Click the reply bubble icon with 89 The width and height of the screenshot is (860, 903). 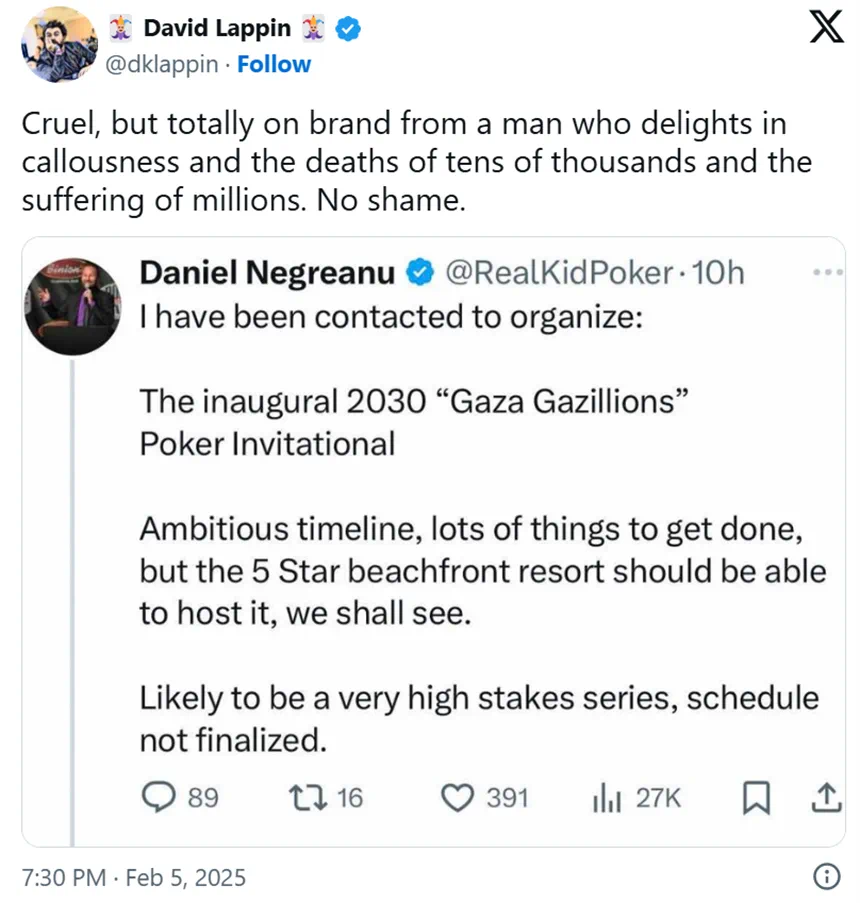158,797
